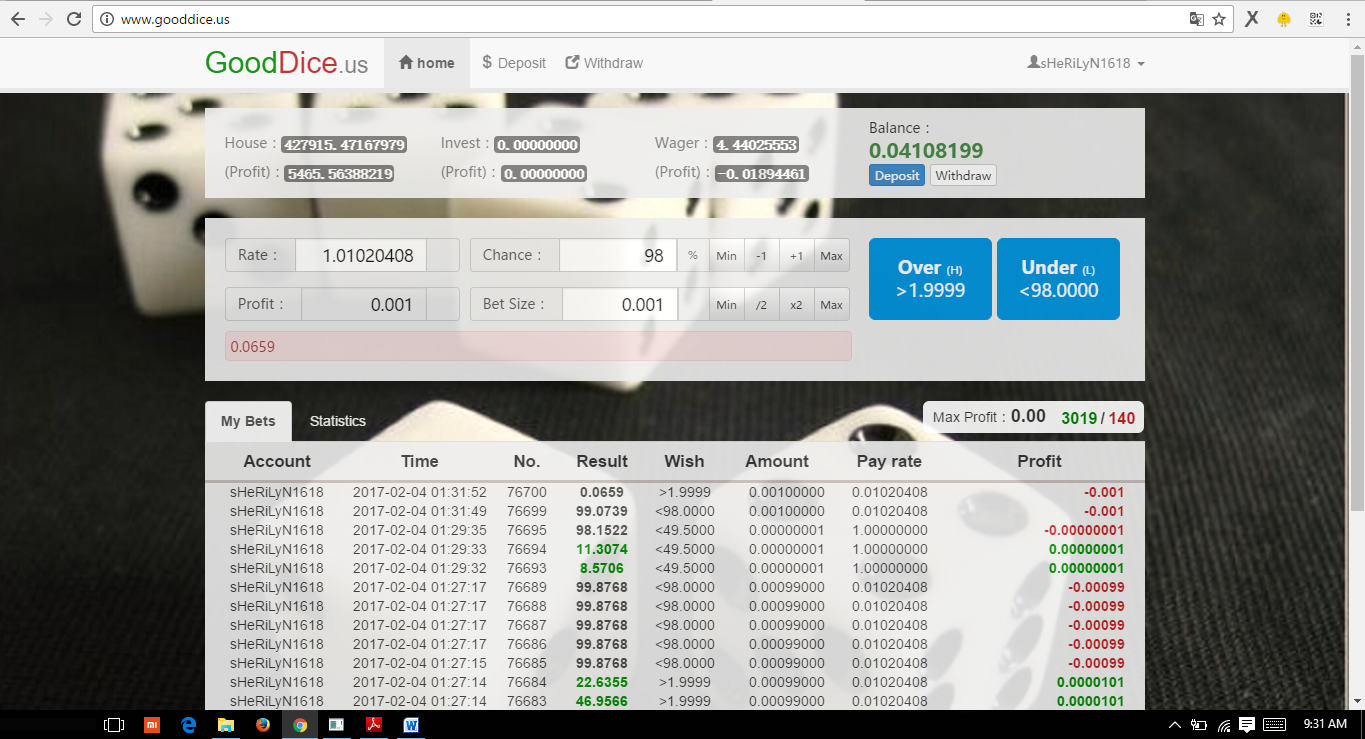Roll Under <98.0000

1058,279
